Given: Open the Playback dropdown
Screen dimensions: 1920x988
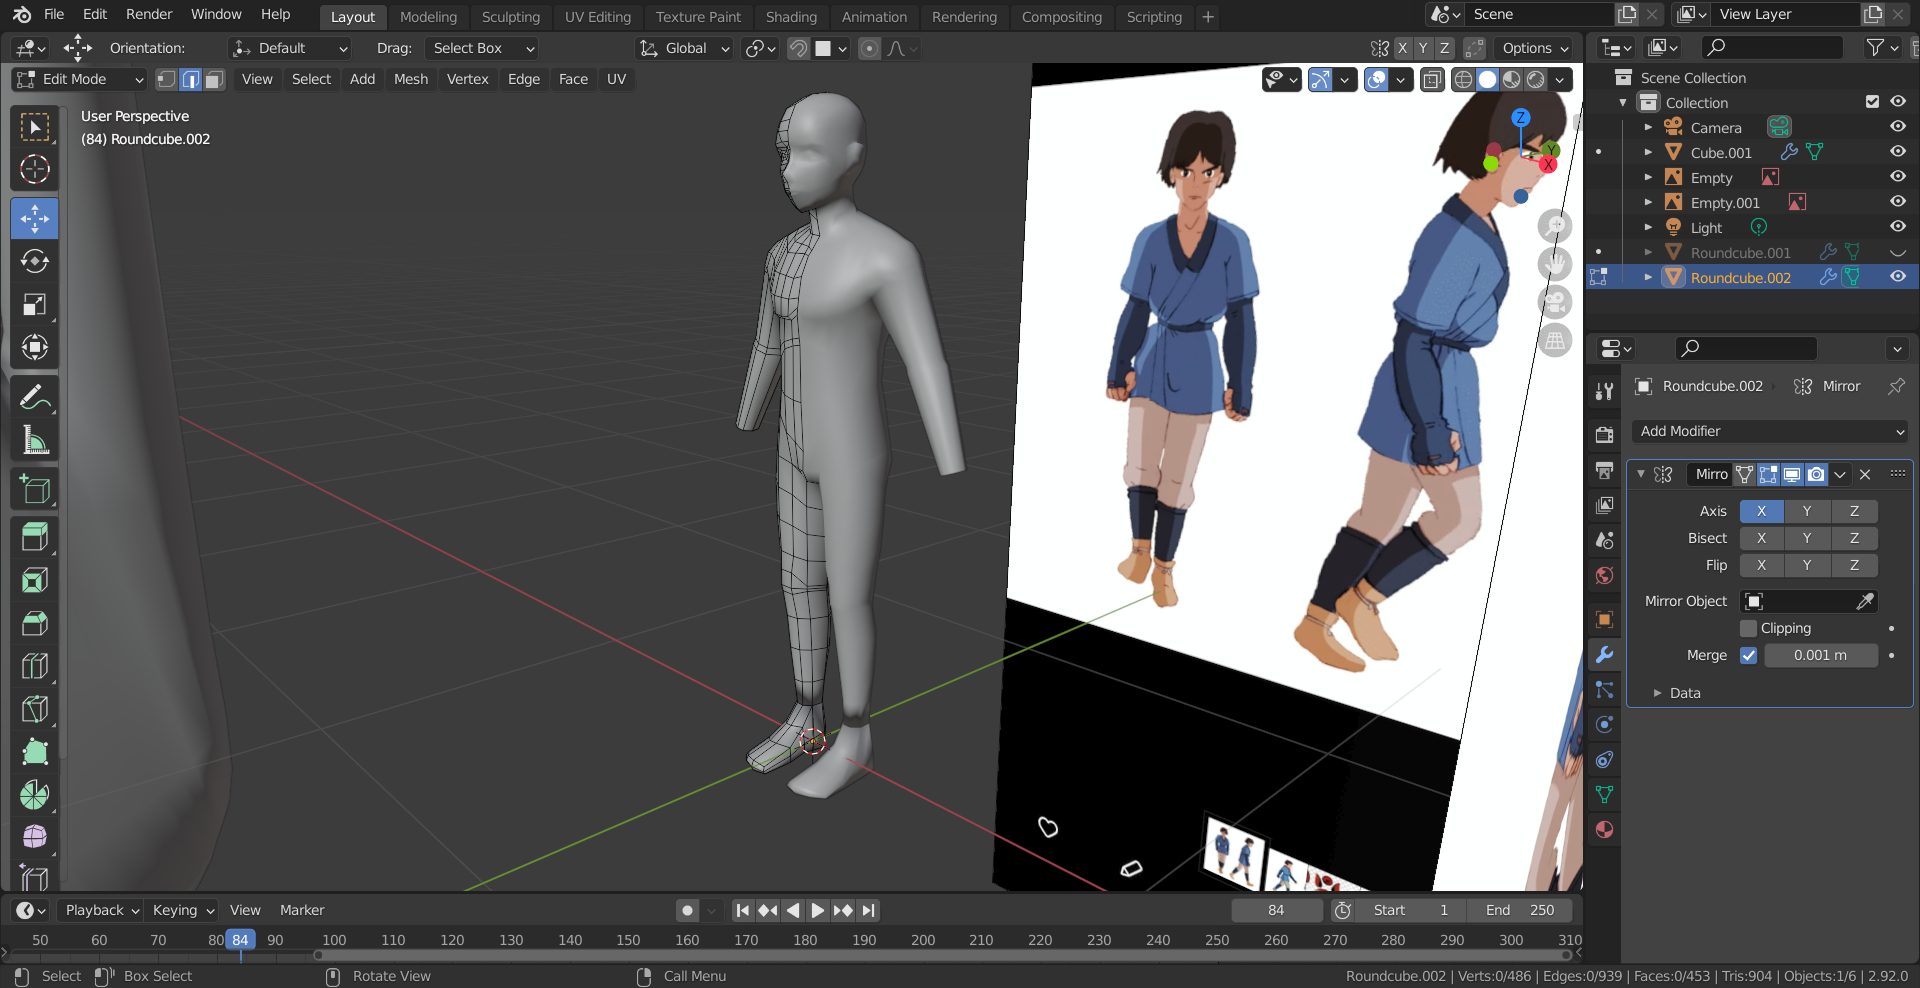Looking at the screenshot, I should [x=100, y=910].
